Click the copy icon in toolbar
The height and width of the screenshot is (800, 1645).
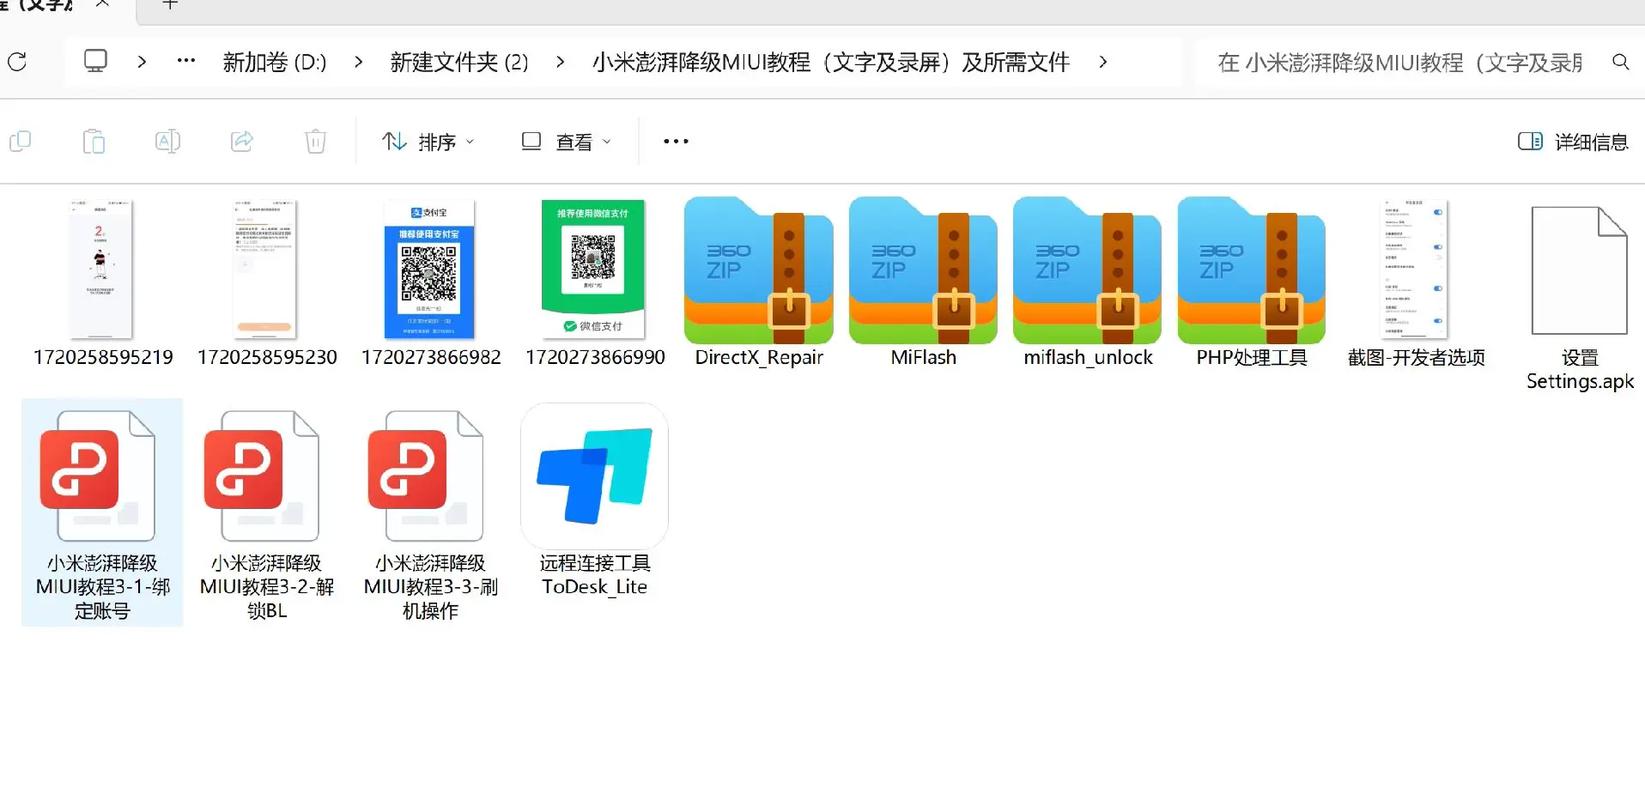(x=20, y=142)
